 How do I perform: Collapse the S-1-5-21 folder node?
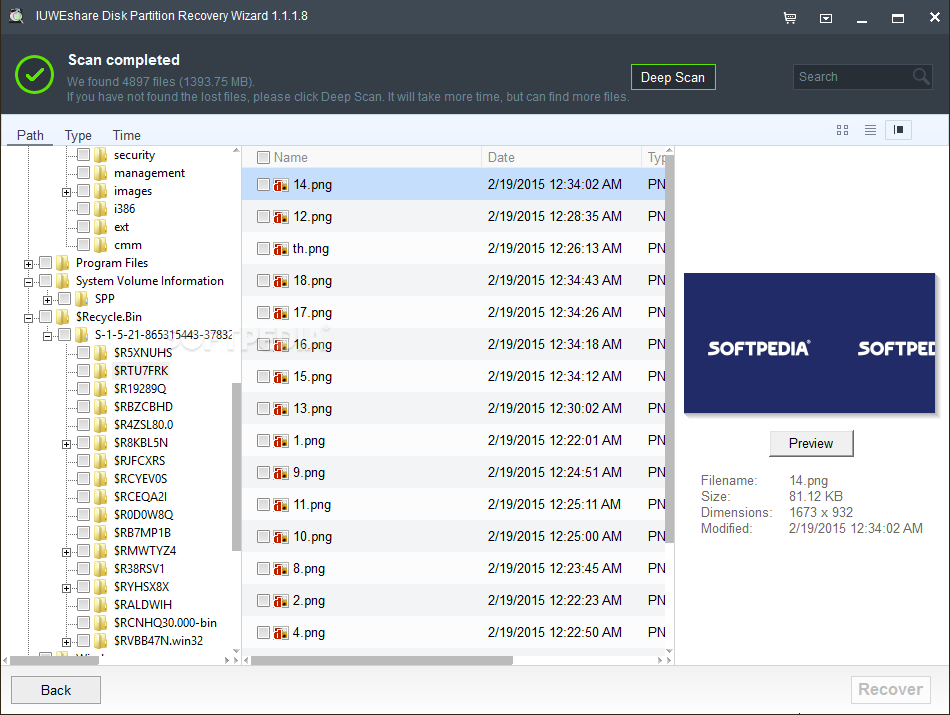click(x=48, y=336)
